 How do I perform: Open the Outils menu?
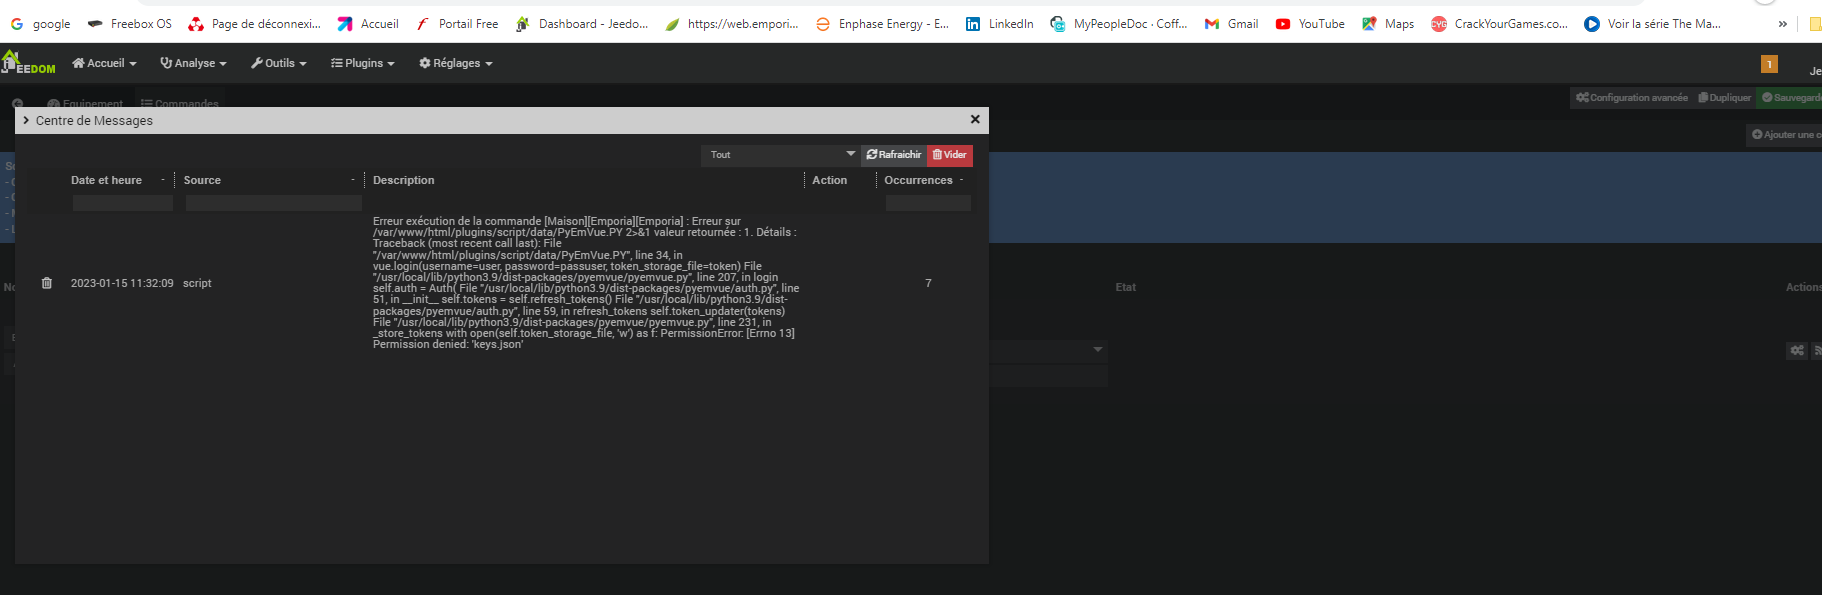click(279, 63)
